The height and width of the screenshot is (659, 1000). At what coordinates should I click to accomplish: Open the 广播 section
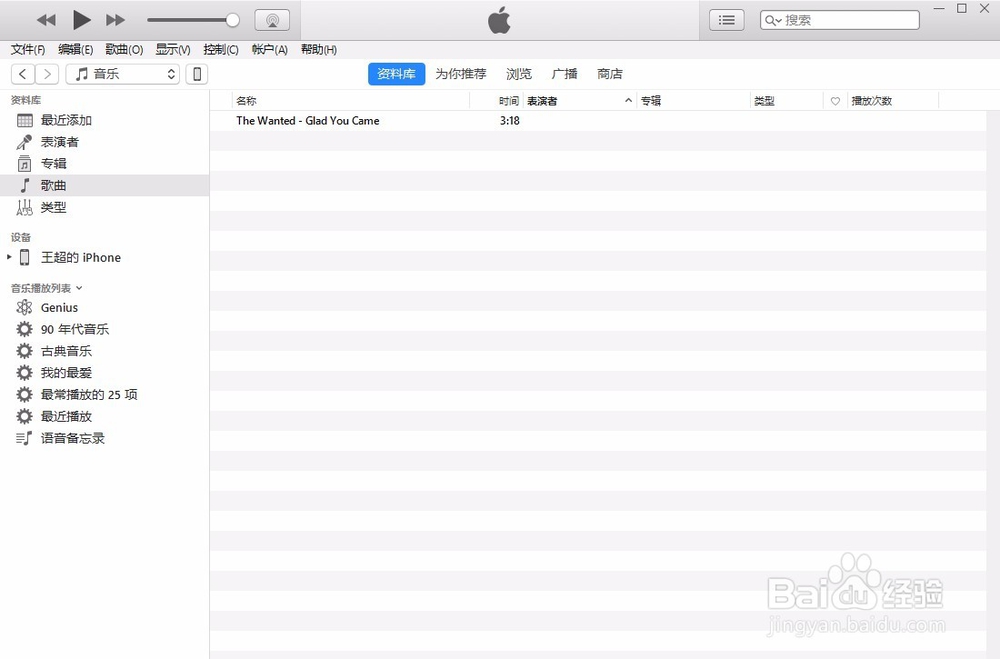coord(564,73)
